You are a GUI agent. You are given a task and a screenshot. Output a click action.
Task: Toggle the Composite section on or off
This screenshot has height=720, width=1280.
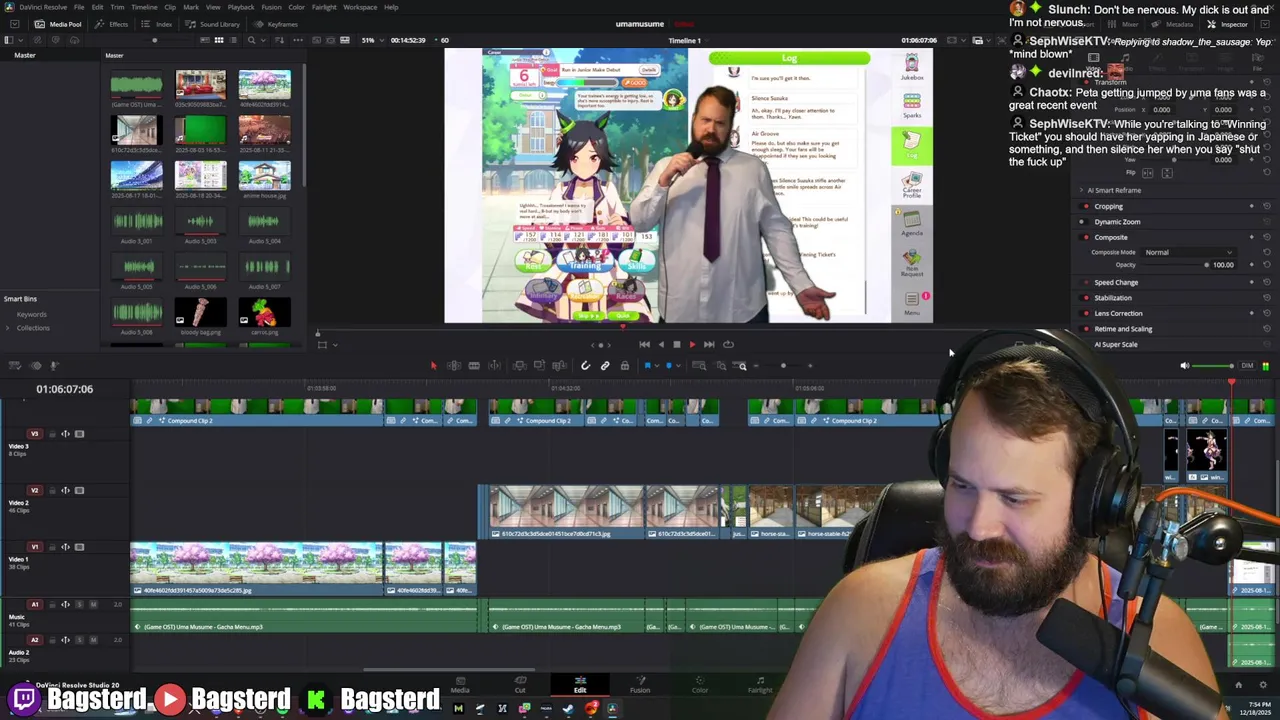pyautogui.click(x=1086, y=237)
